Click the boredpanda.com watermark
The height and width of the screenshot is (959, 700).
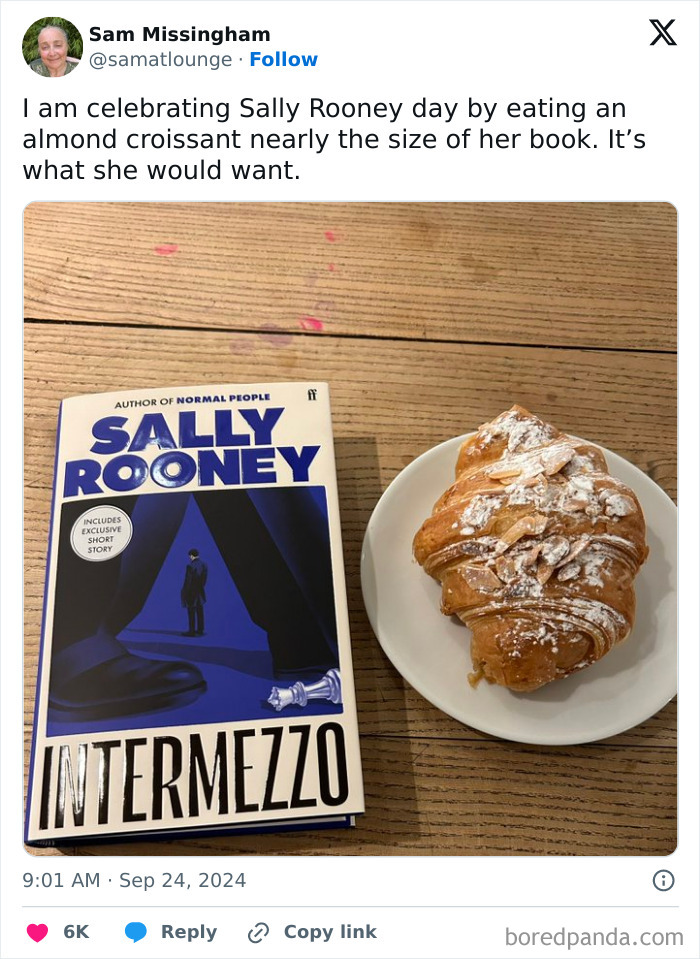[594, 936]
